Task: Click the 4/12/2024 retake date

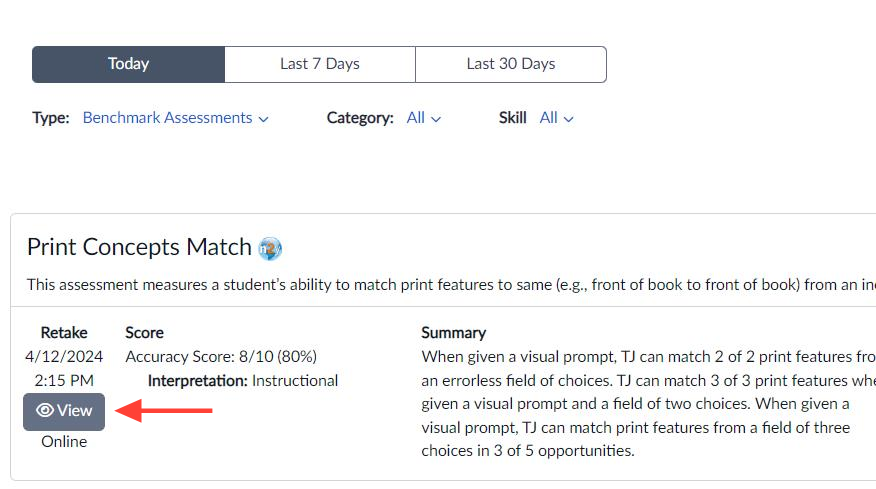Action: [64, 357]
